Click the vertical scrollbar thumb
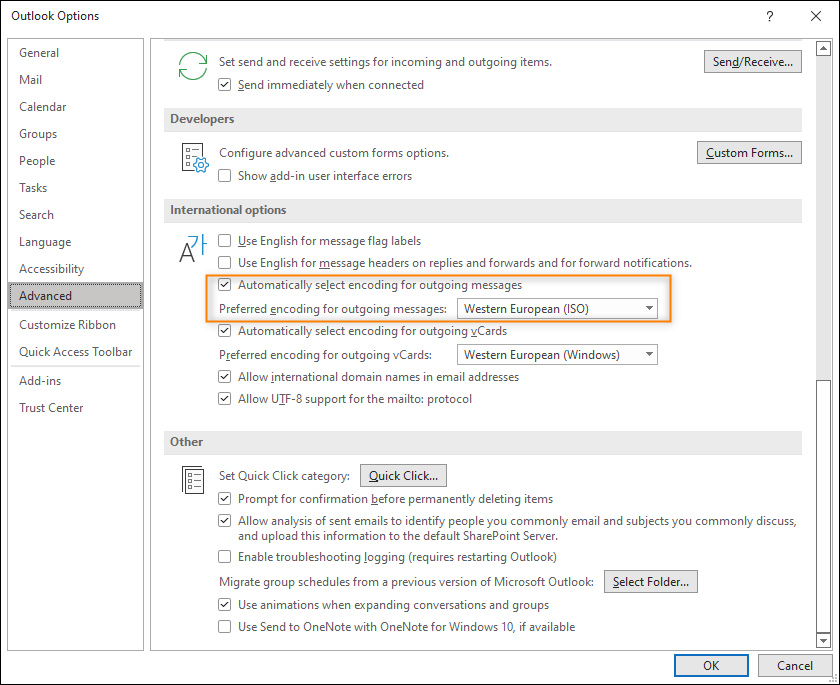 pyautogui.click(x=823, y=506)
